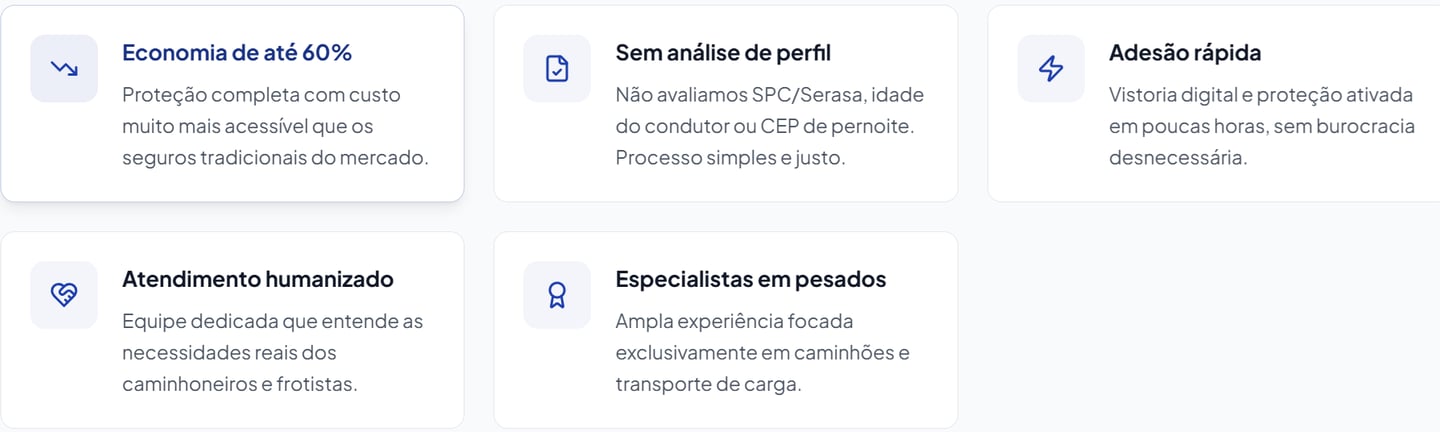Click the 'Especialistas em pesados' title
This screenshot has width=1440, height=432.
pos(751,279)
